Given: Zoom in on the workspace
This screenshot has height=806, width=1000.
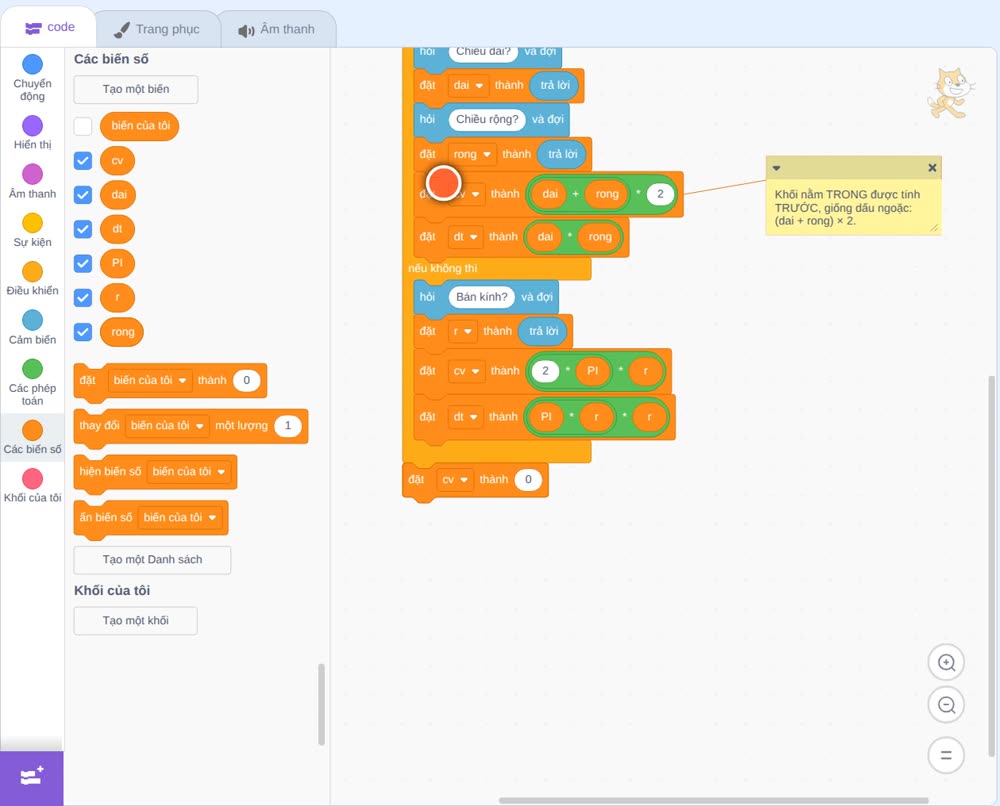Looking at the screenshot, I should coord(946,663).
